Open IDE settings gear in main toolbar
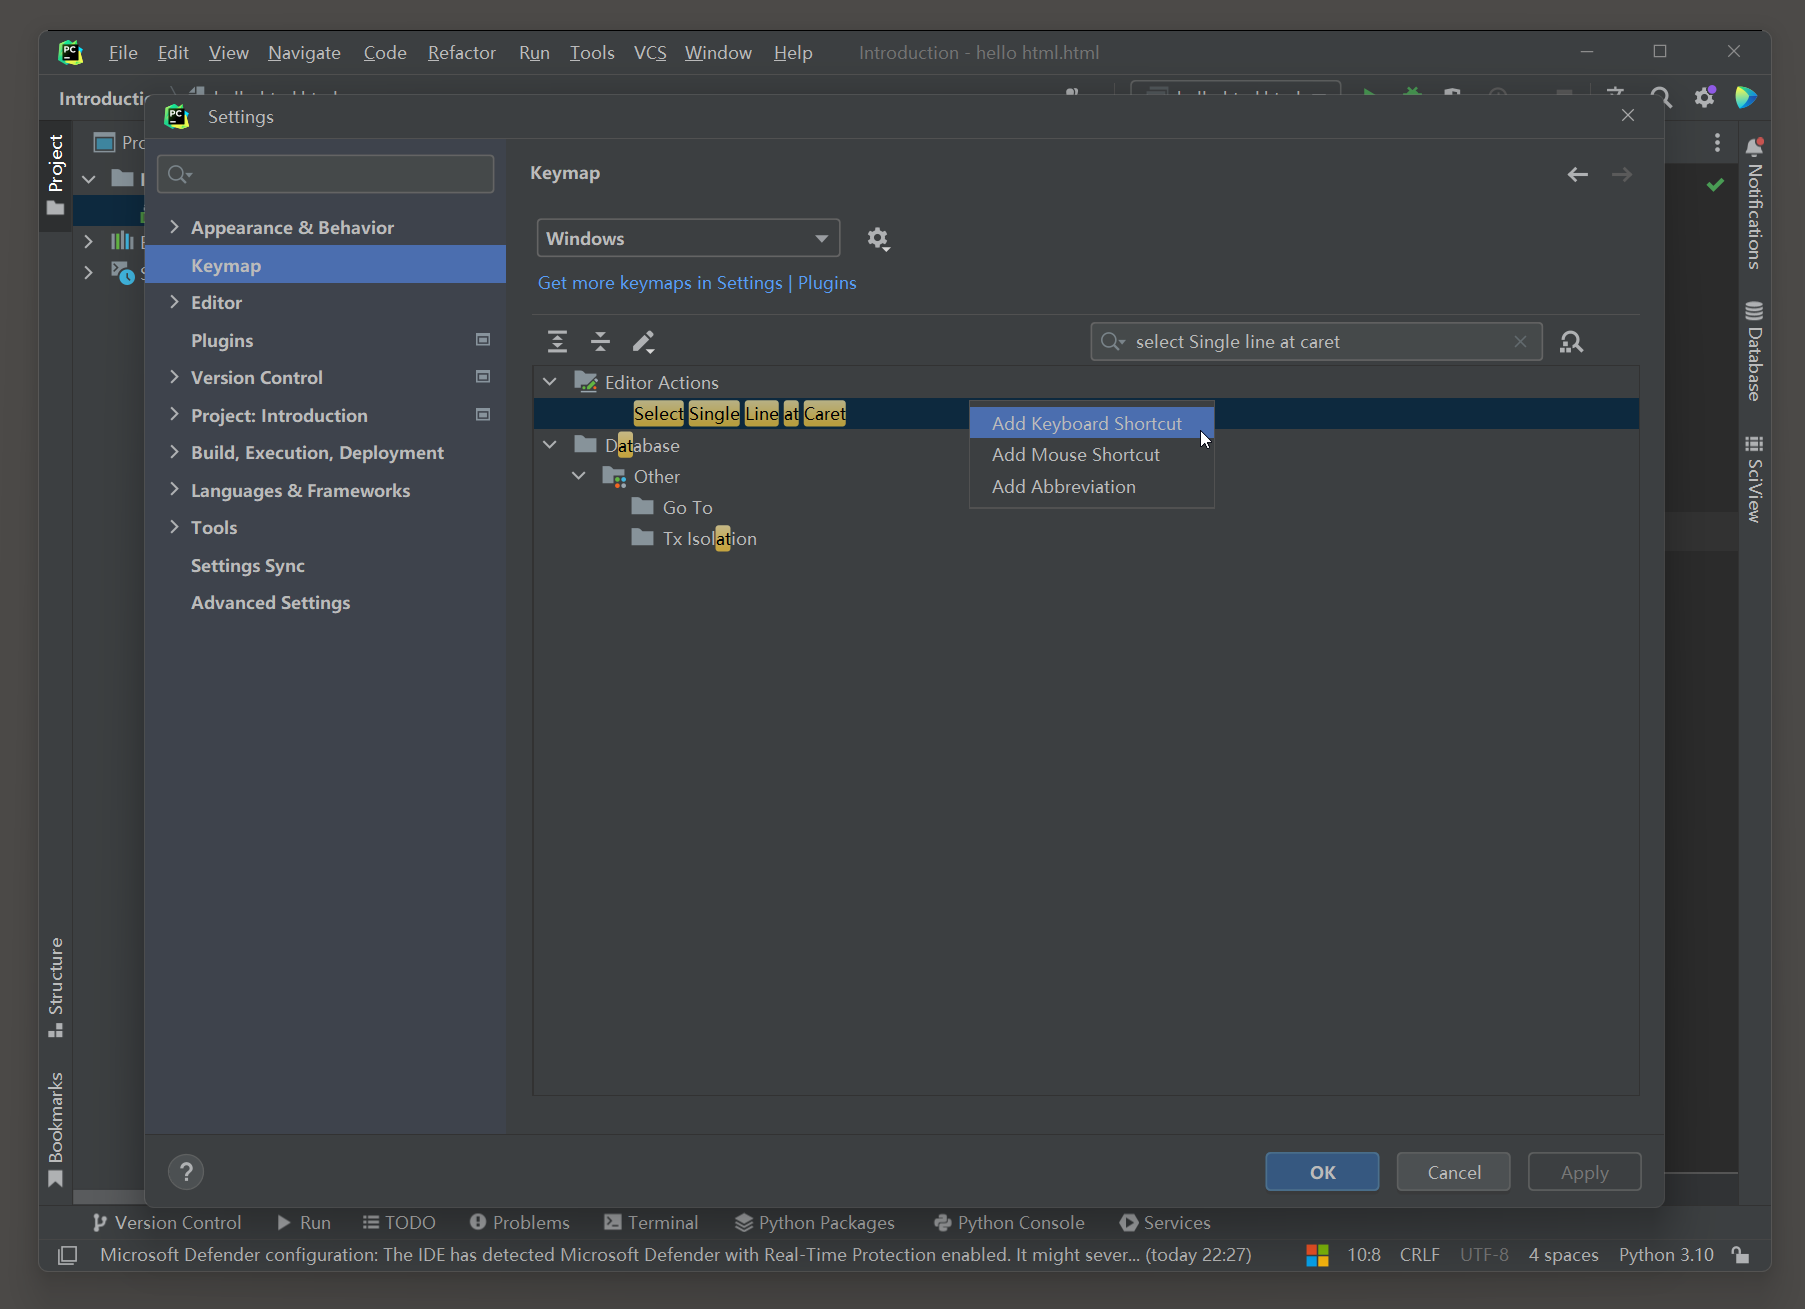Screen dimensions: 1805x1309 [x=1704, y=97]
